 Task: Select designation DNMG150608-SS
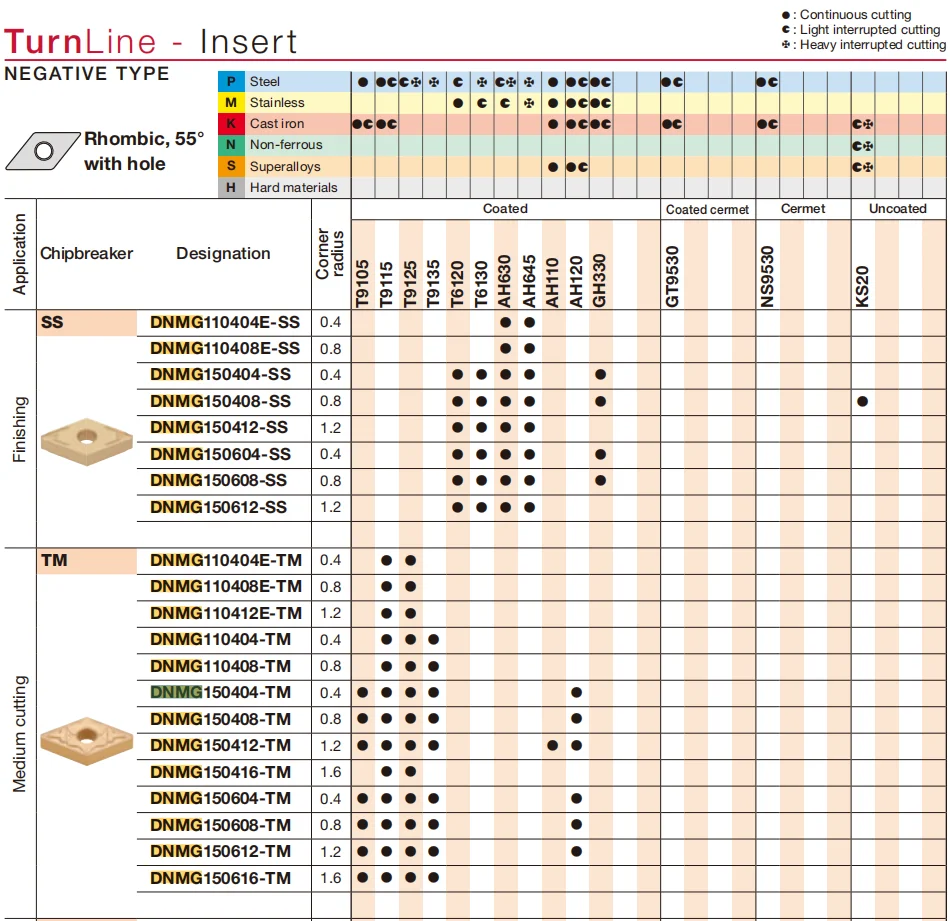(x=219, y=480)
